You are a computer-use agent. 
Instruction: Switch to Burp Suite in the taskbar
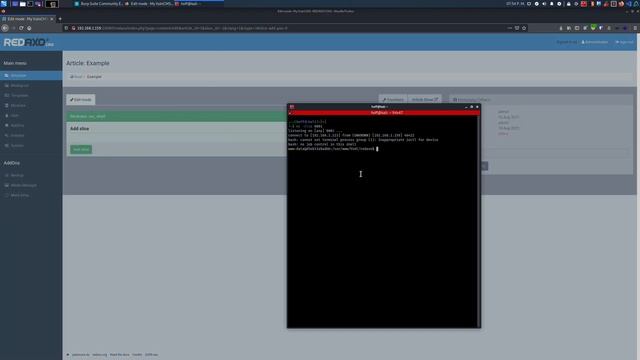(98, 4)
